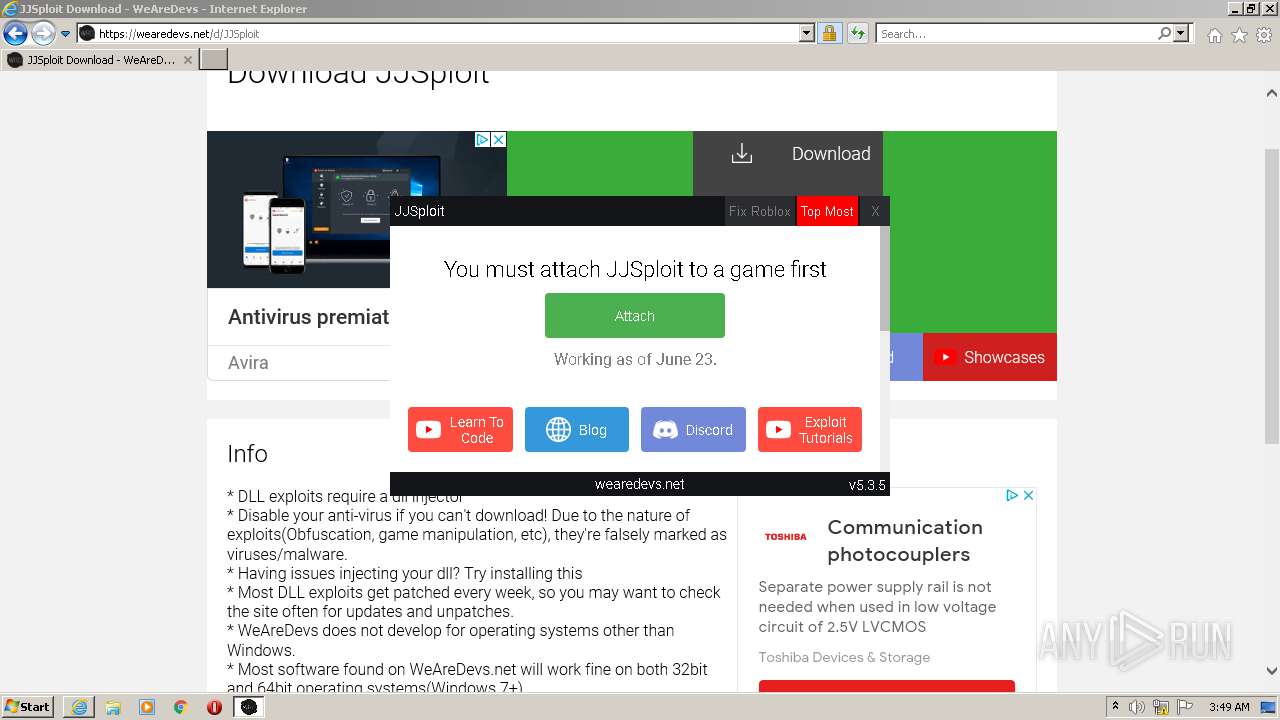1280x720 pixels.
Task: Click the green Attach button
Action: point(635,316)
